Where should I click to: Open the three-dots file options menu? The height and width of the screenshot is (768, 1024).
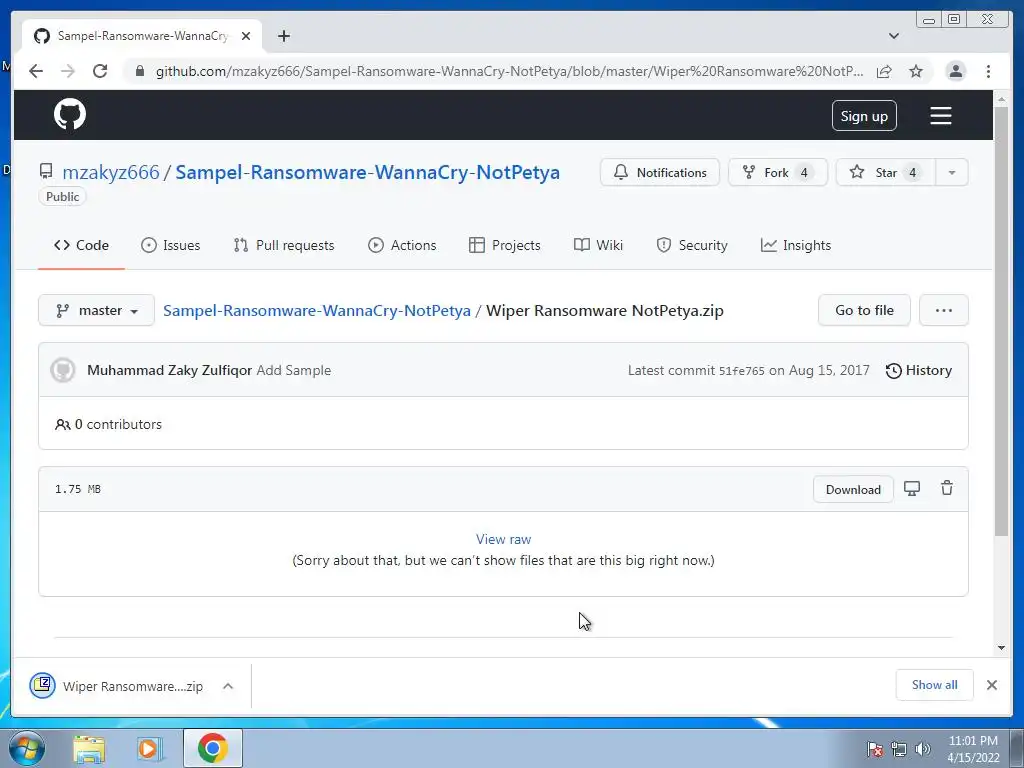tap(944, 310)
